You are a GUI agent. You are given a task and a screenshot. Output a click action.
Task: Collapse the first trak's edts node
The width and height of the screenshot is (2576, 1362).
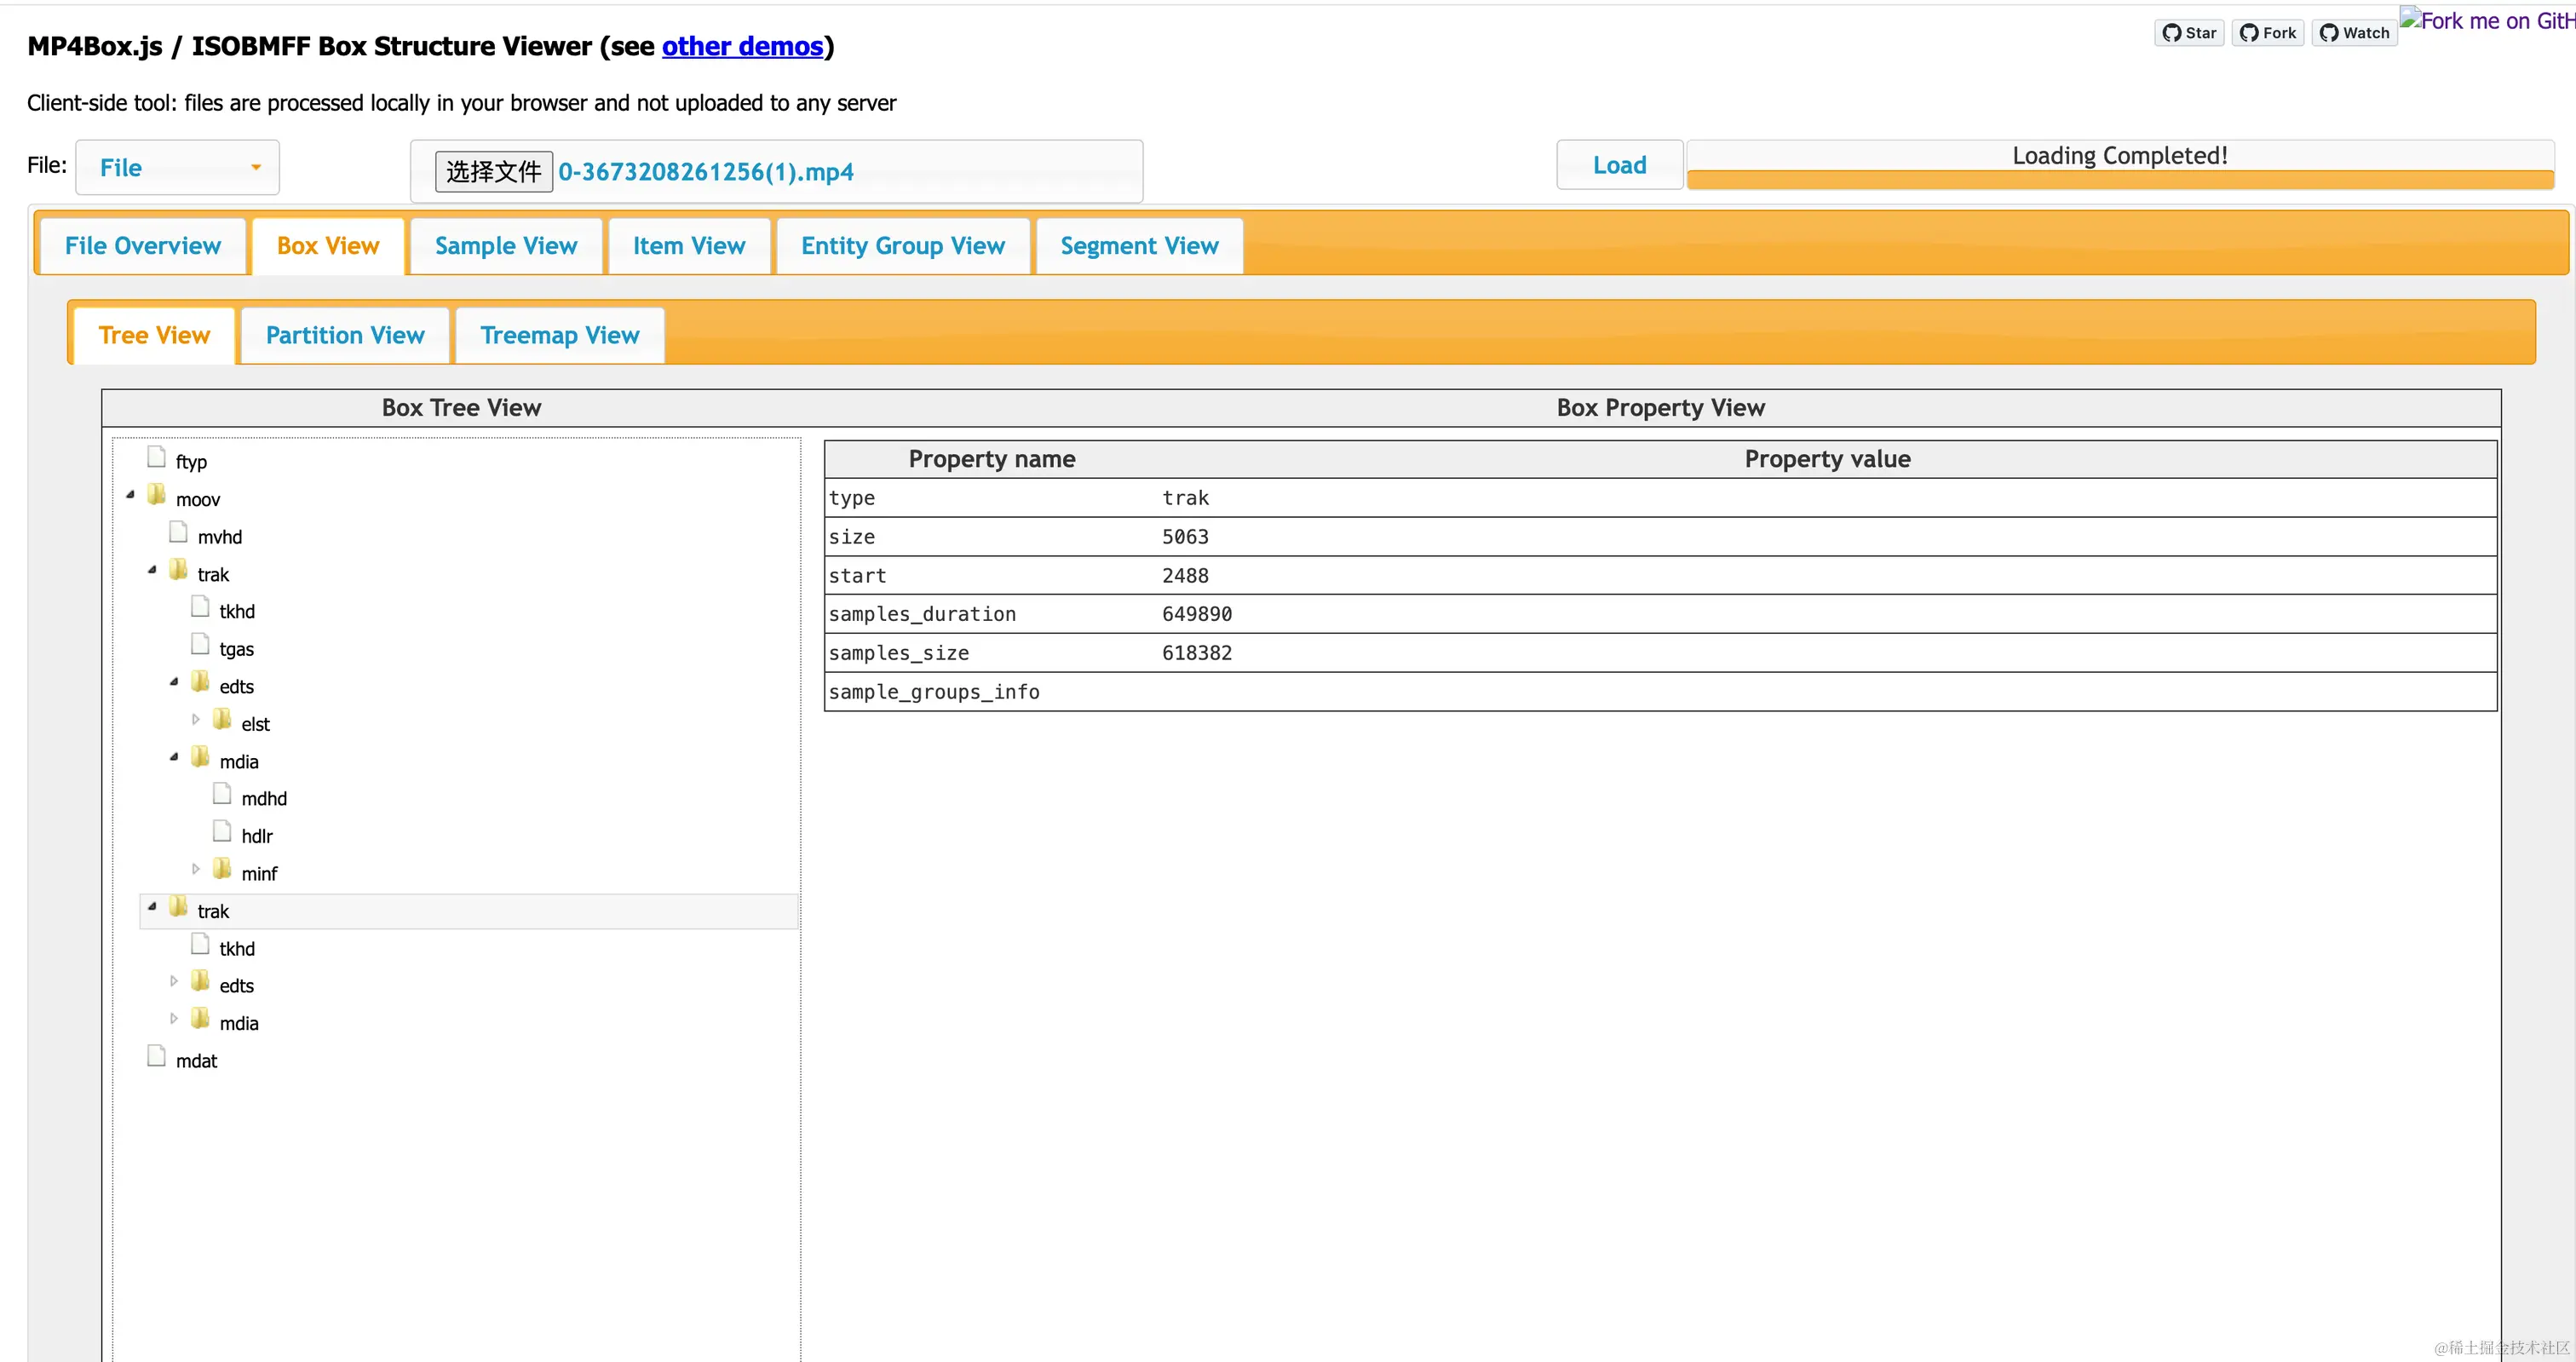(x=175, y=682)
